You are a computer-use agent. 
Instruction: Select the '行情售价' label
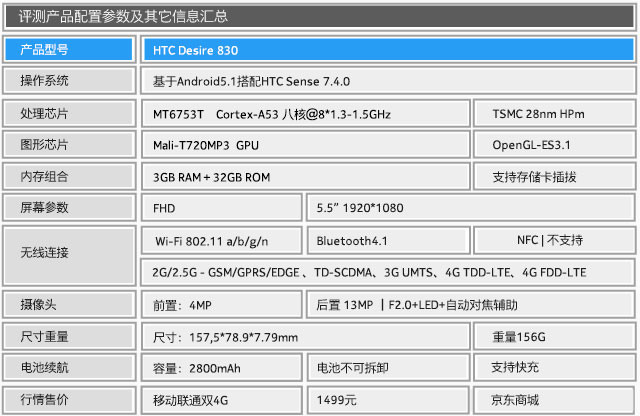pyautogui.click(x=69, y=399)
